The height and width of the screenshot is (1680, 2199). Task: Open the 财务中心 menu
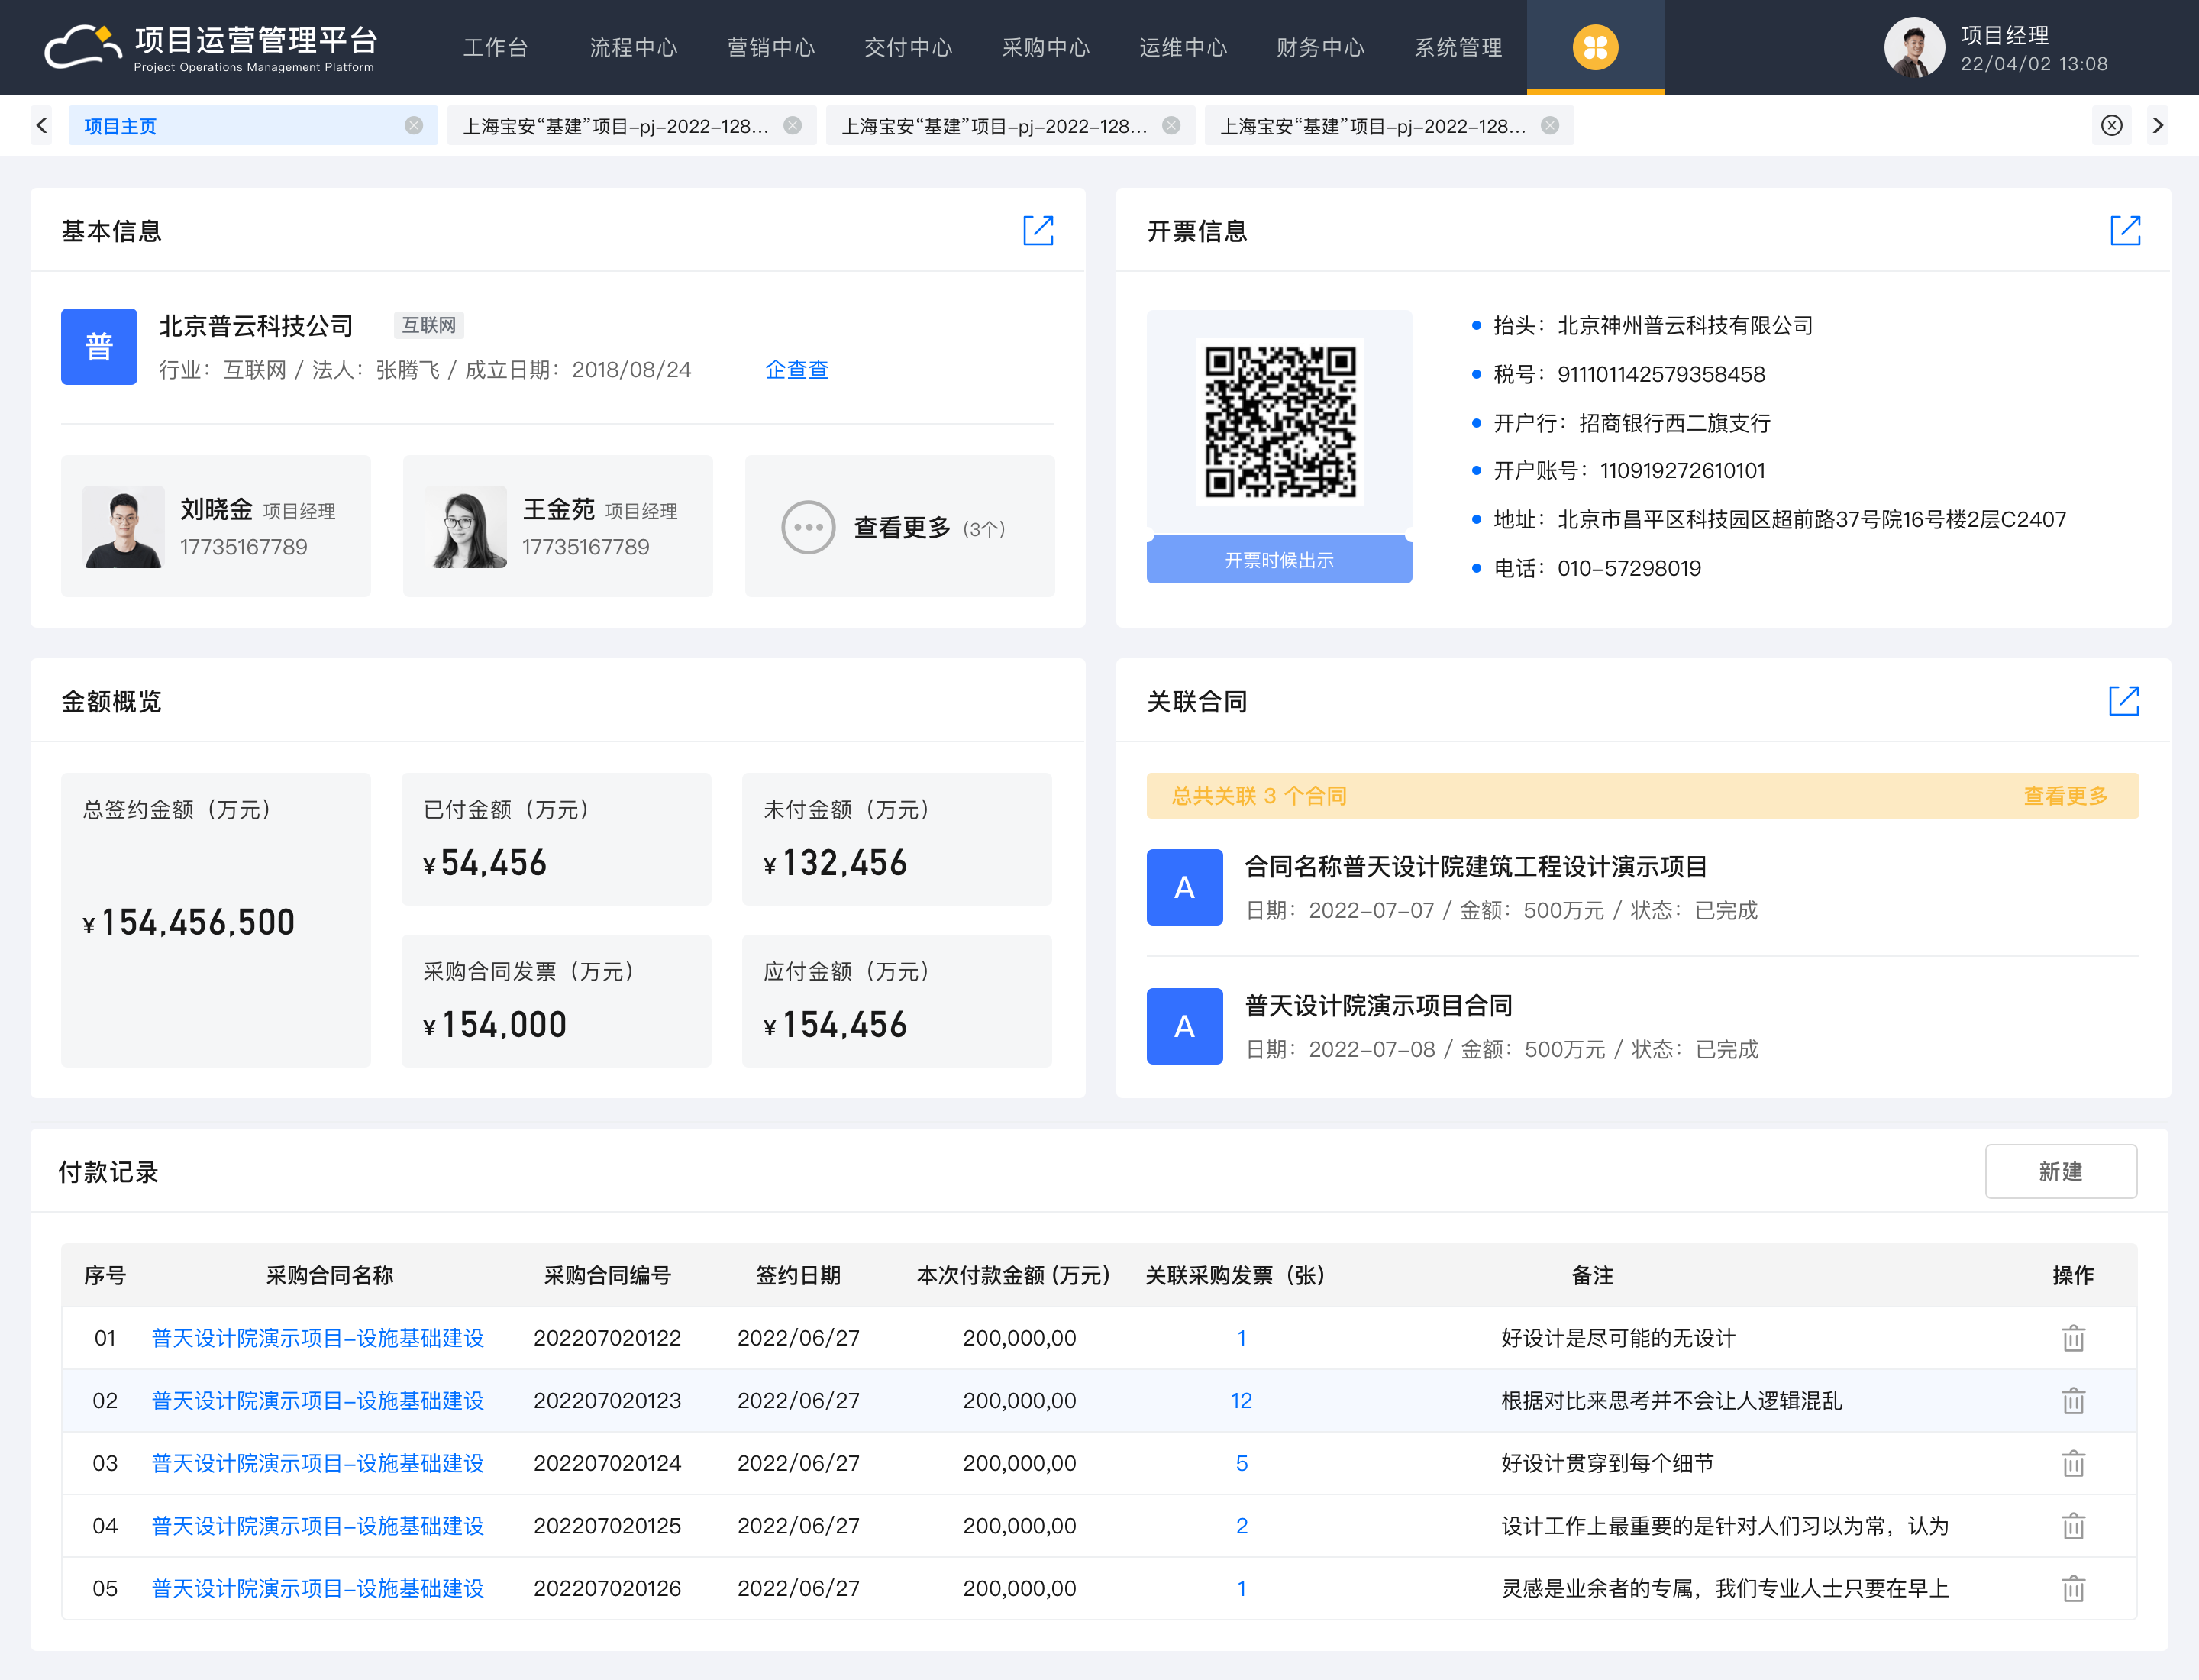coord(1319,47)
